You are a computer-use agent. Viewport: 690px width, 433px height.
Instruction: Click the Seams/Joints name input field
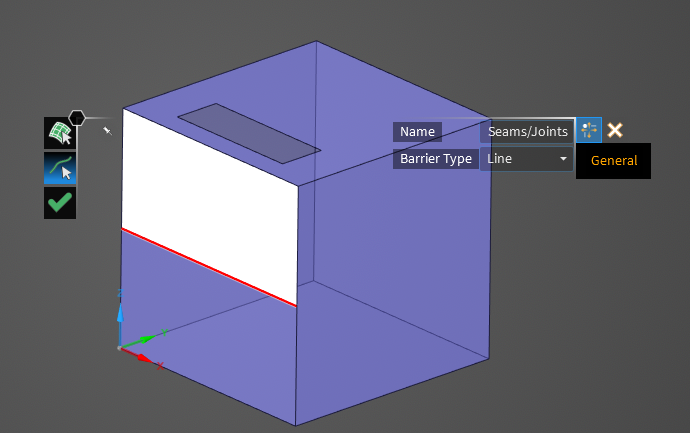[x=527, y=131]
